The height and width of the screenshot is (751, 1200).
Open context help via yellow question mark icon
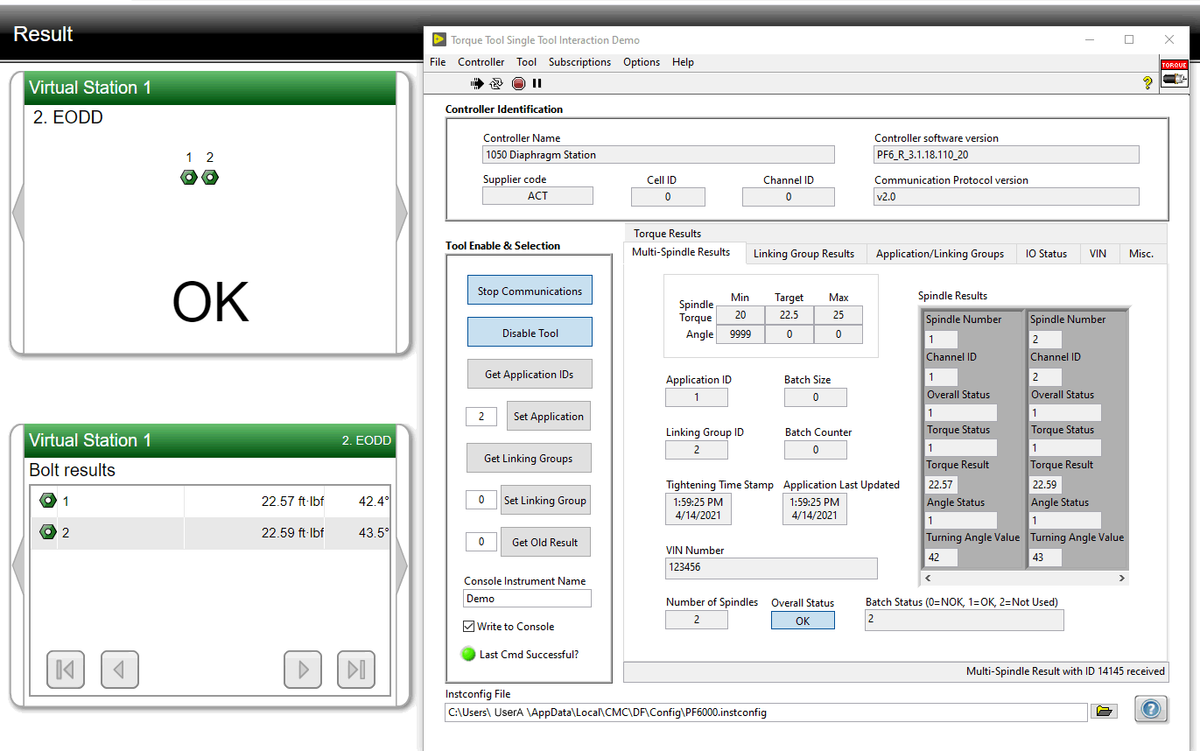[x=1146, y=83]
